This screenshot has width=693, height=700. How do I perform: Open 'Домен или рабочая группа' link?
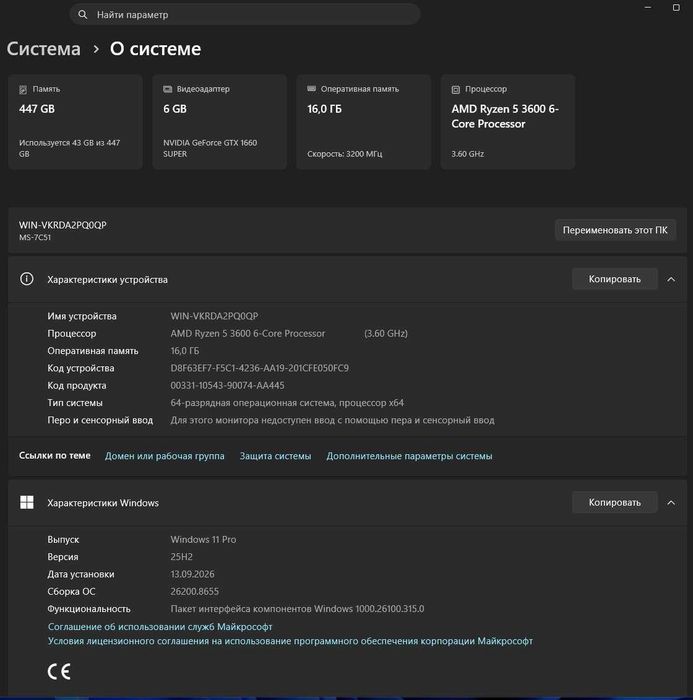164,456
